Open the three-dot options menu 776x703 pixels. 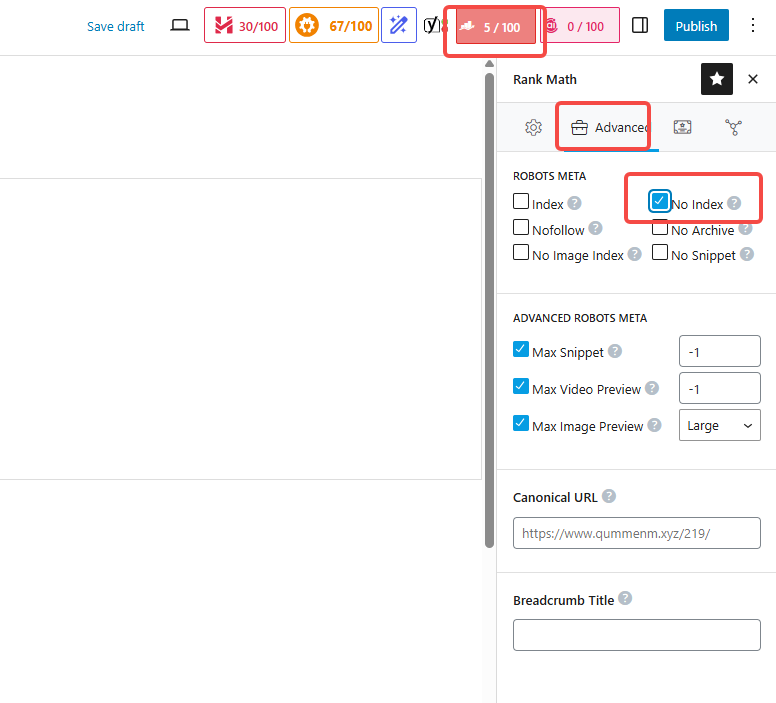pos(753,26)
